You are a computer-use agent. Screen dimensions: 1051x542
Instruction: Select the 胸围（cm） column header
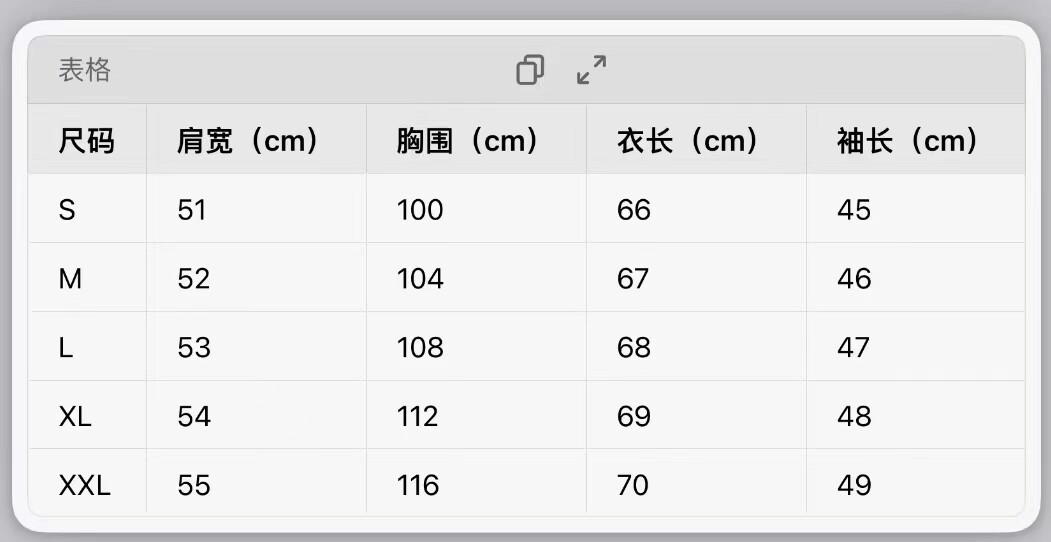click(469, 141)
